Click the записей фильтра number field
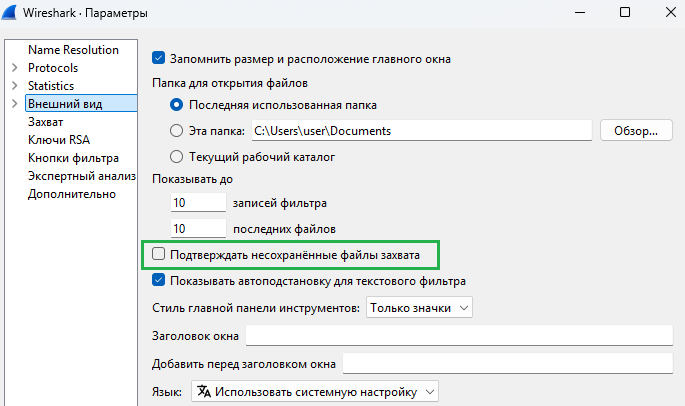Screen dimensions: 685x406 pyautogui.click(x=198, y=202)
